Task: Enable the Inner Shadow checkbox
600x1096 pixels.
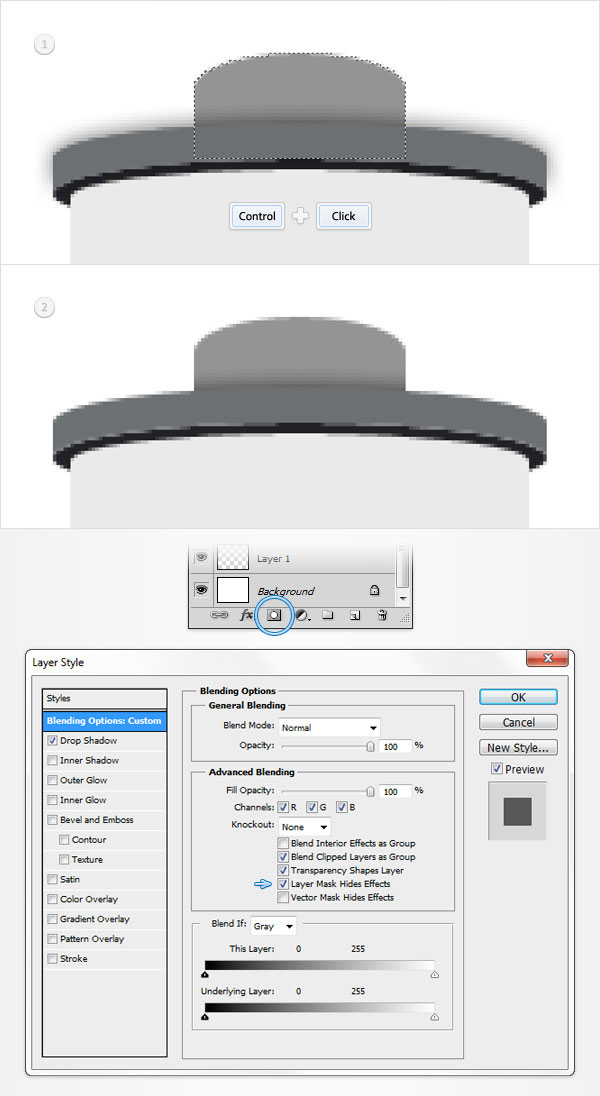Action: point(52,760)
